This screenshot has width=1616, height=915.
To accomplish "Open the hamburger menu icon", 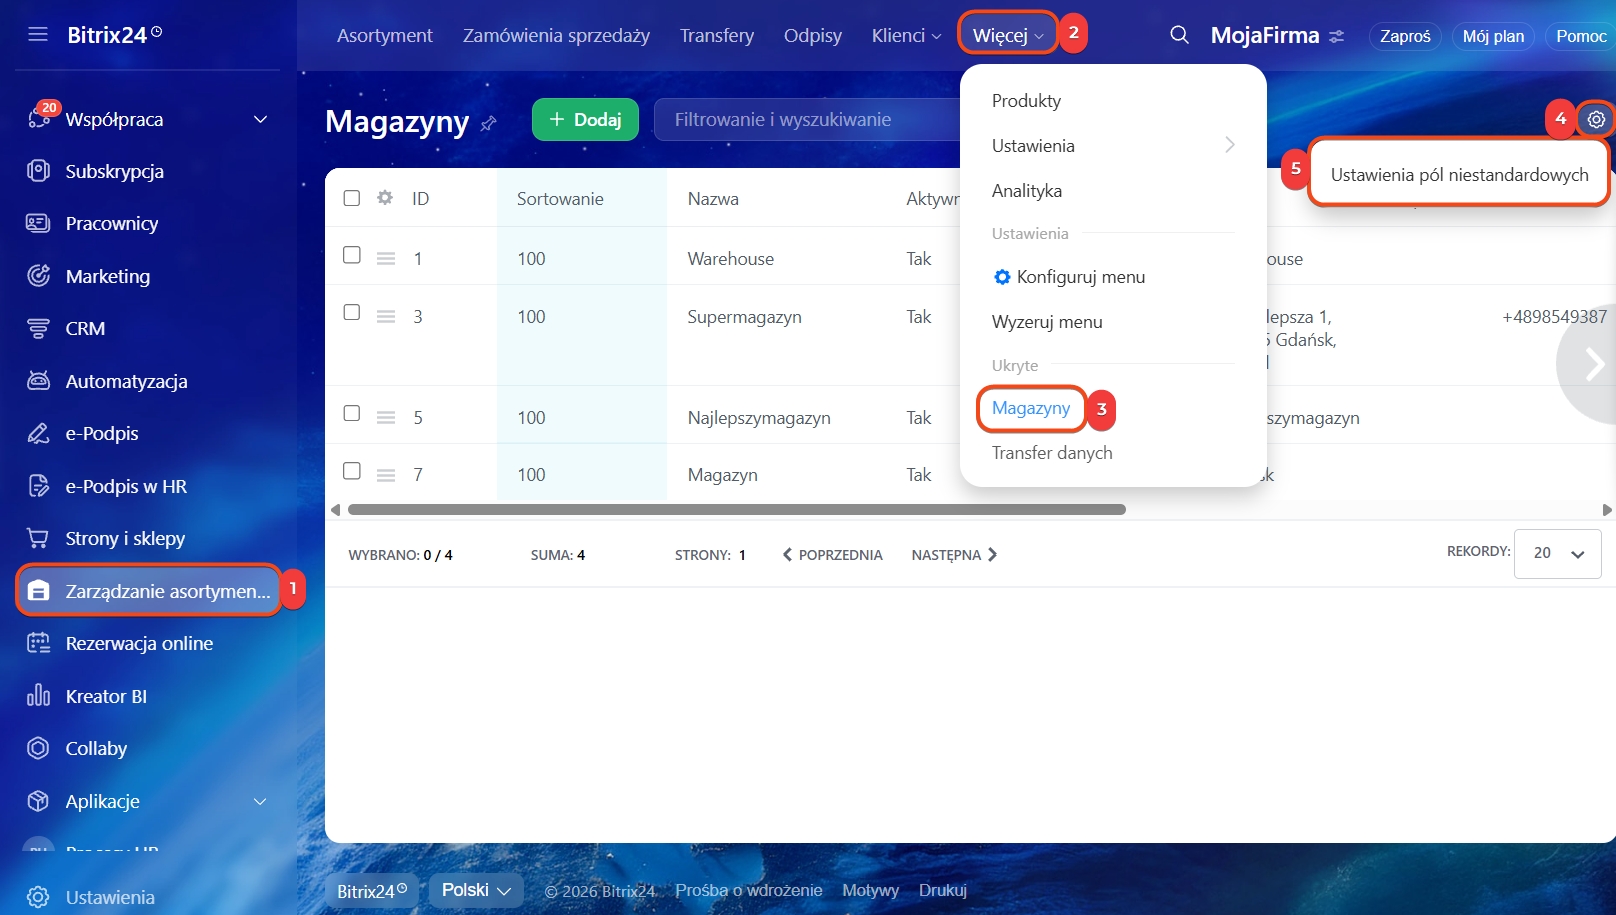I will click(x=38, y=35).
